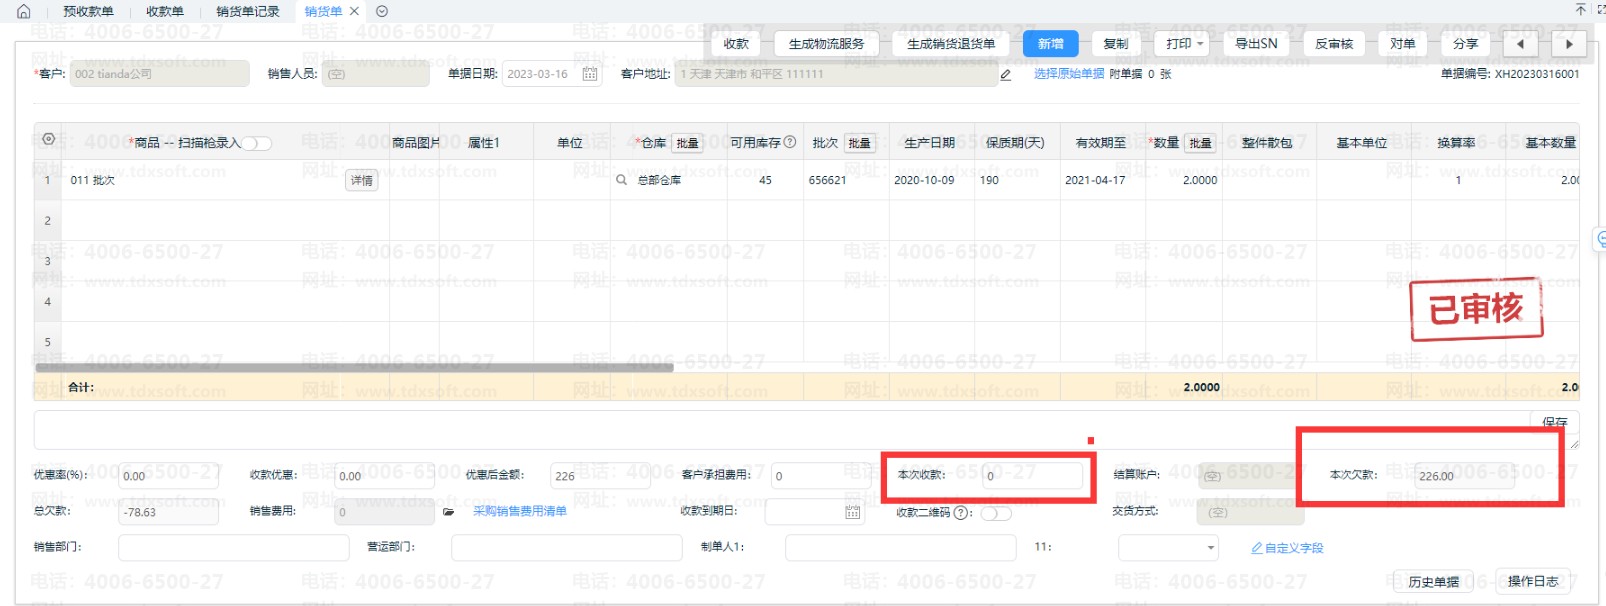Click the blue 新增 button
This screenshot has height=606, width=1606.
click(1050, 44)
